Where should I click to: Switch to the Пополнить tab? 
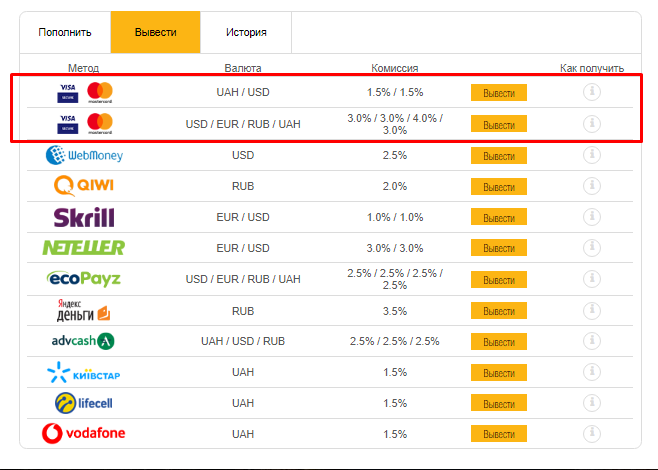click(65, 32)
